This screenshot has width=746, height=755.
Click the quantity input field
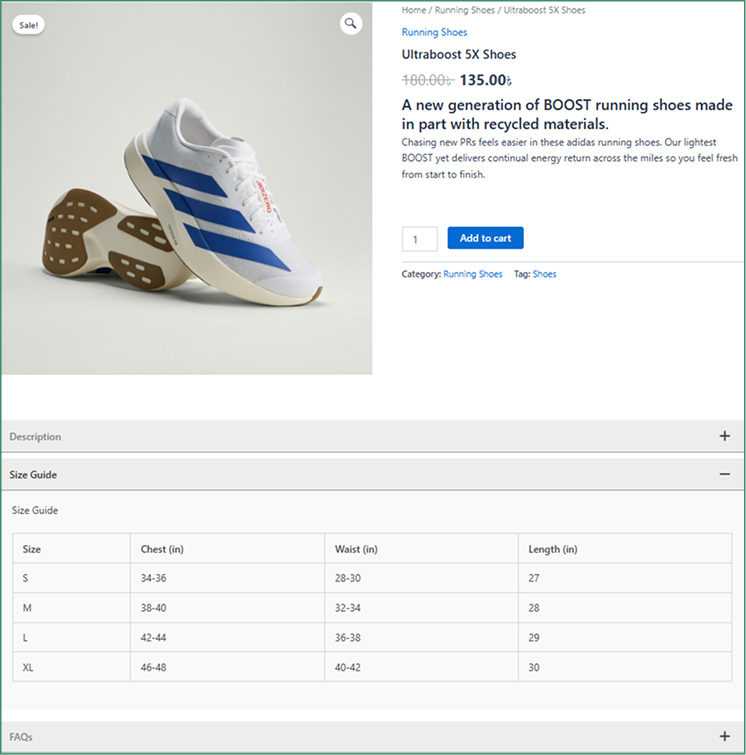(419, 239)
